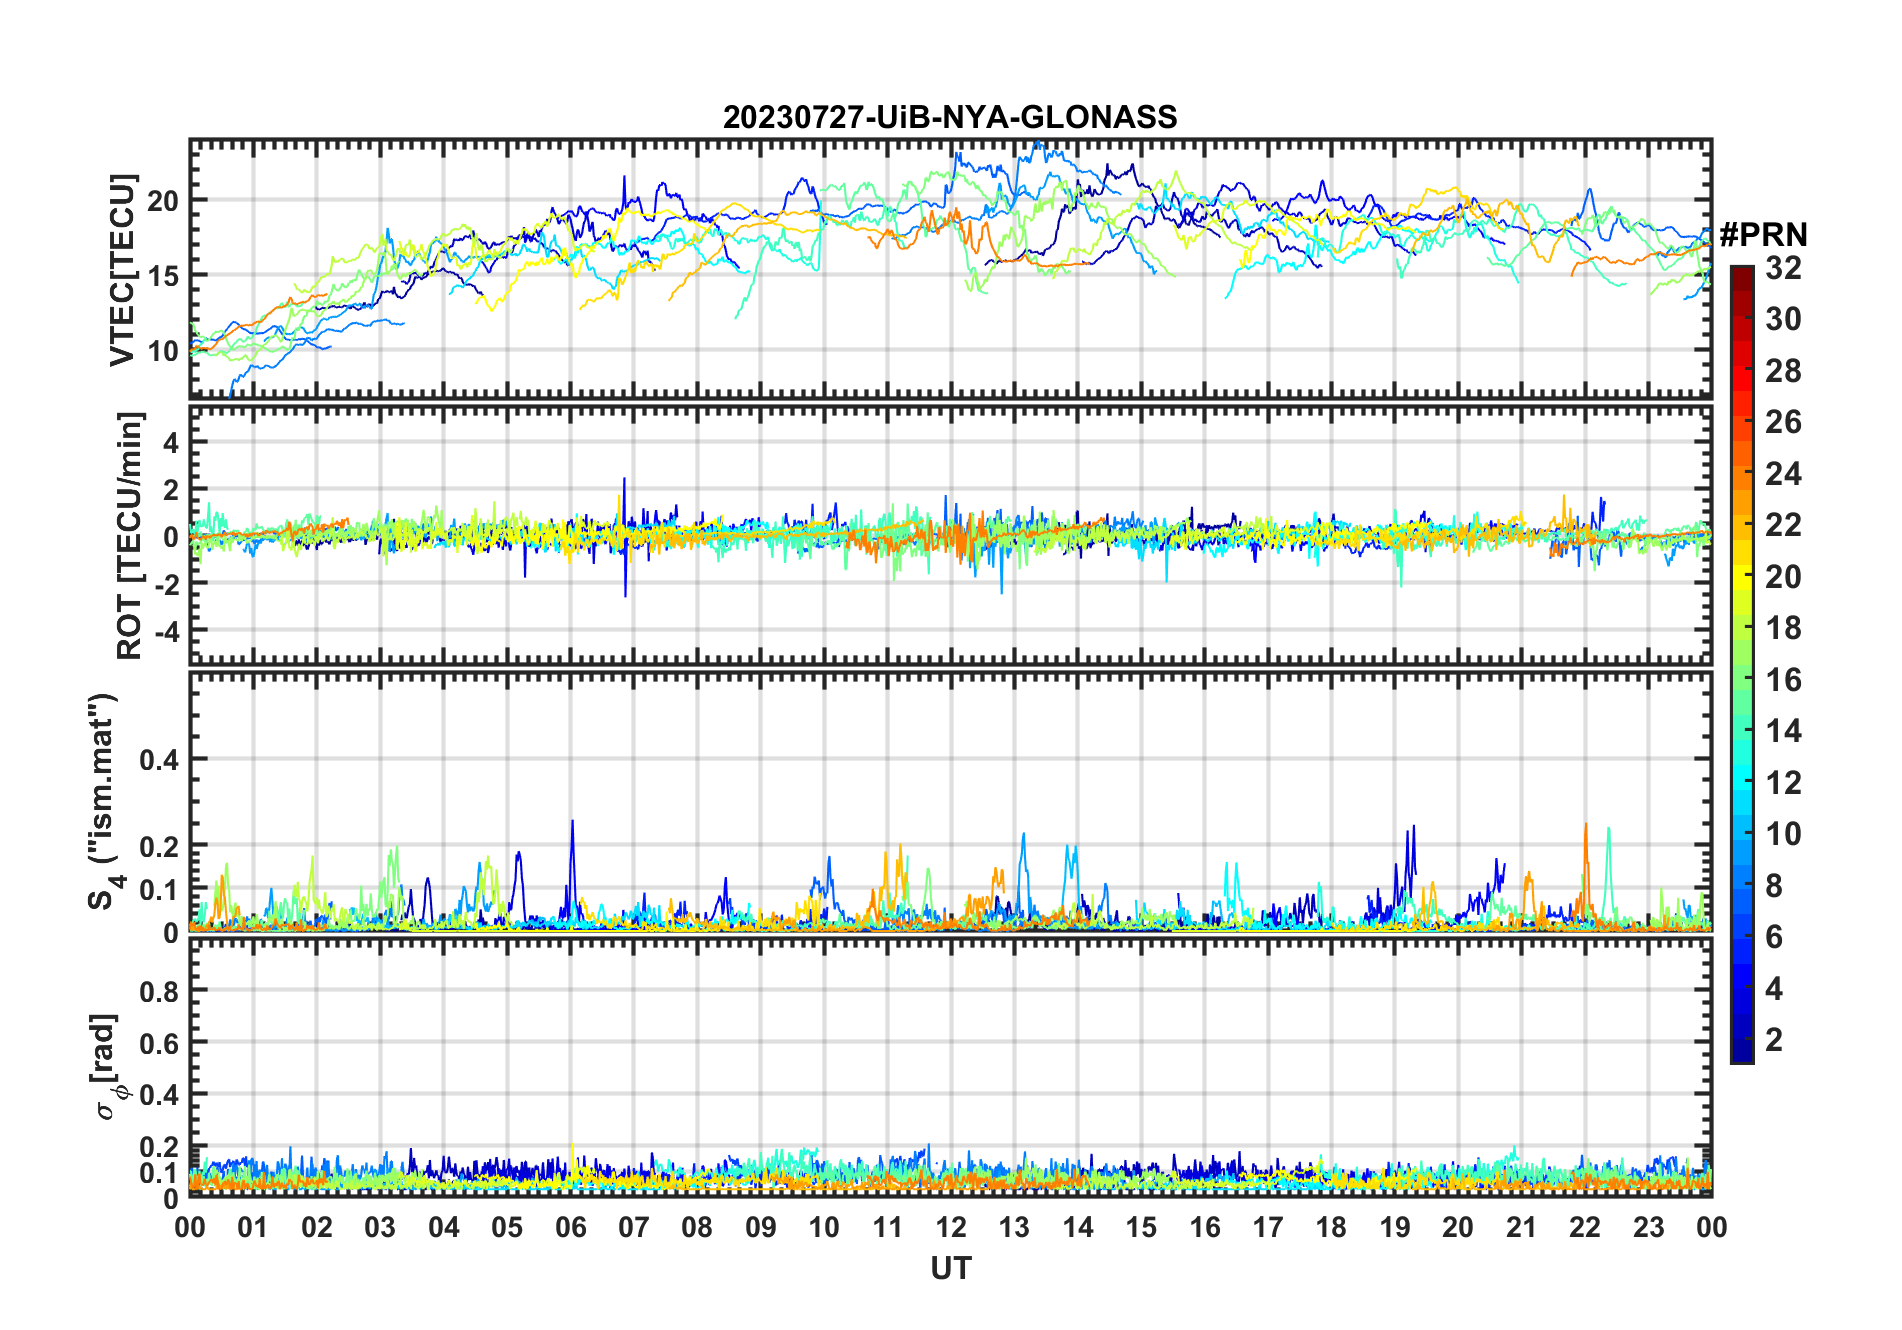Click x-axis tick label 18
Image resolution: width=1902 pixels, height=1330 pixels.
tap(1331, 1227)
